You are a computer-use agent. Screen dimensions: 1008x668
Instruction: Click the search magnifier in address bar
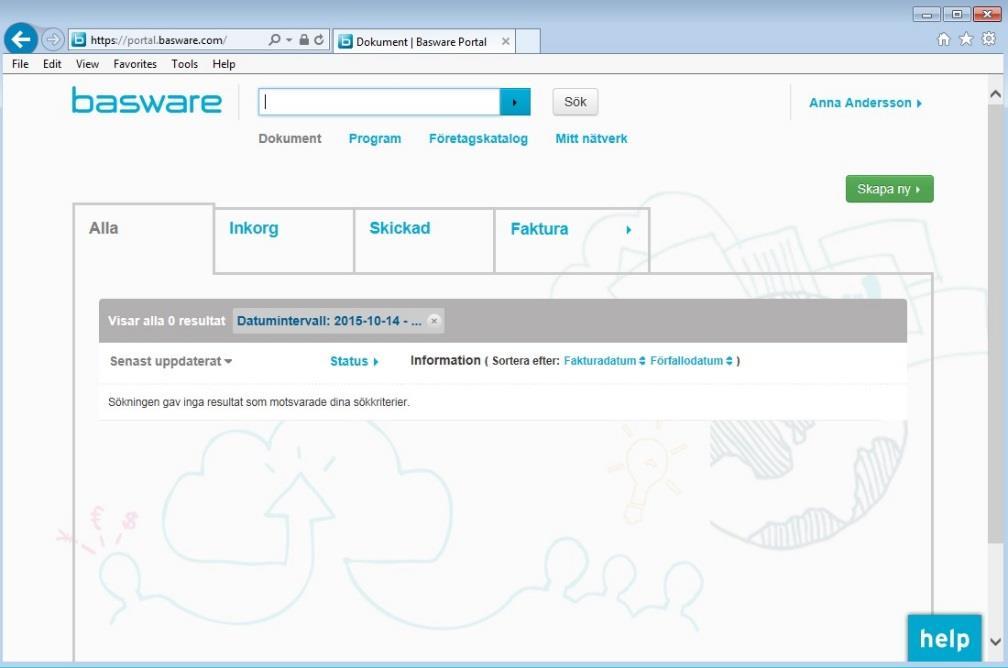pyautogui.click(x=274, y=40)
